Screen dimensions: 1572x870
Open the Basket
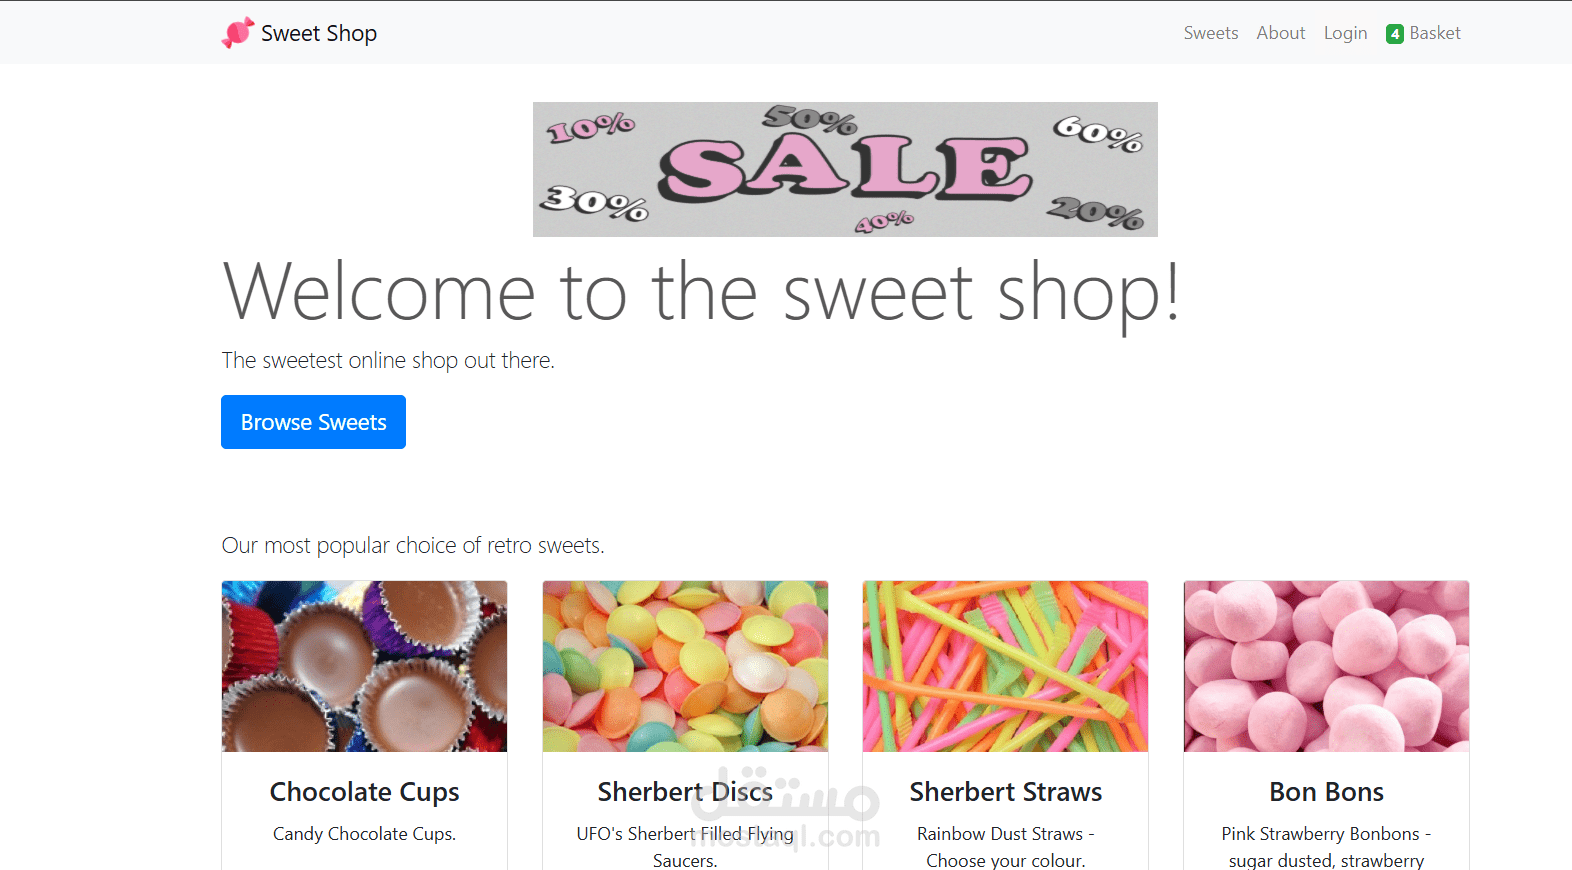1434,32
